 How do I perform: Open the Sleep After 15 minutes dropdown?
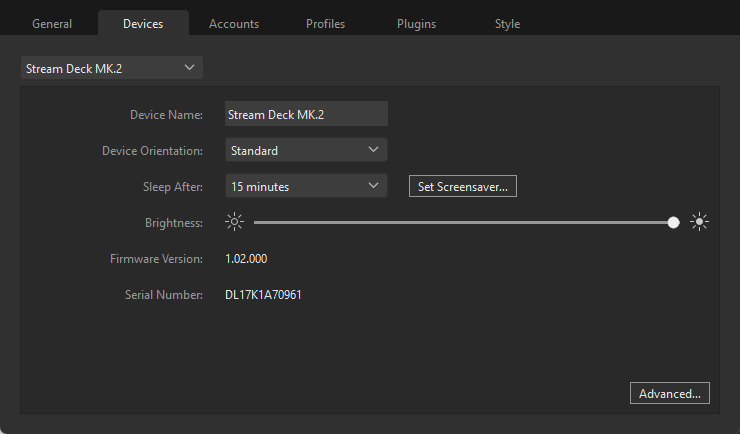point(306,186)
